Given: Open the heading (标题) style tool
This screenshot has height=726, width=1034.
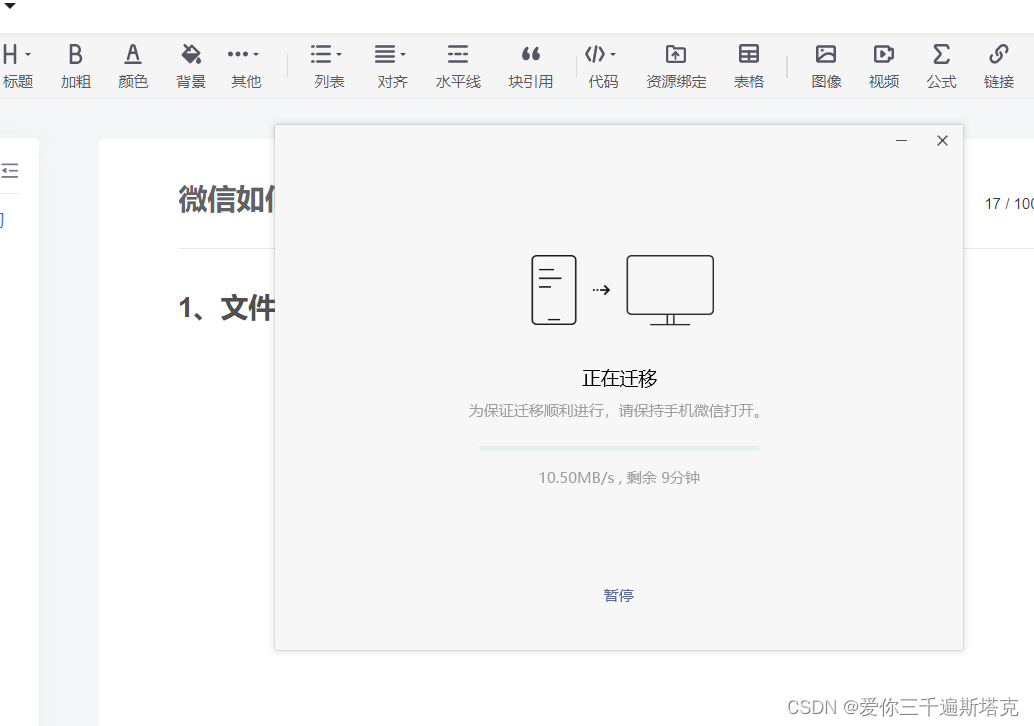Looking at the screenshot, I should [16, 66].
